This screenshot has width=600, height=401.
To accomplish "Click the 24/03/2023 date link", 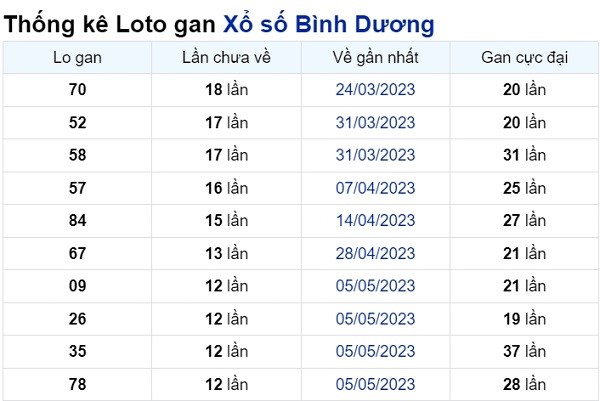I will click(x=375, y=90).
